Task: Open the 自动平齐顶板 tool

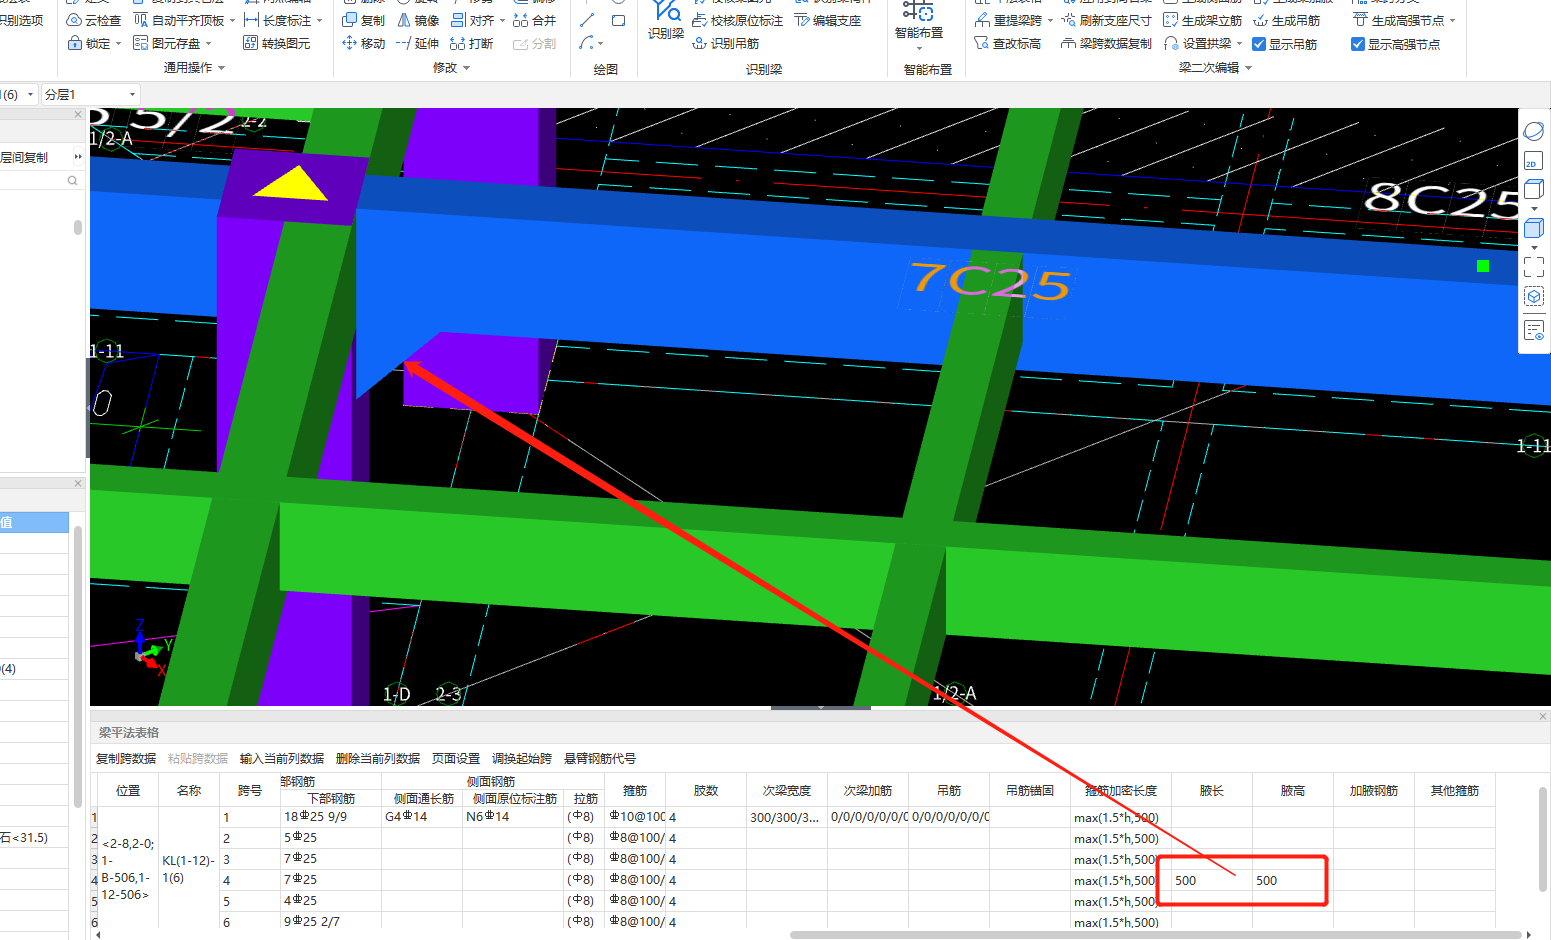Action: tap(179, 20)
